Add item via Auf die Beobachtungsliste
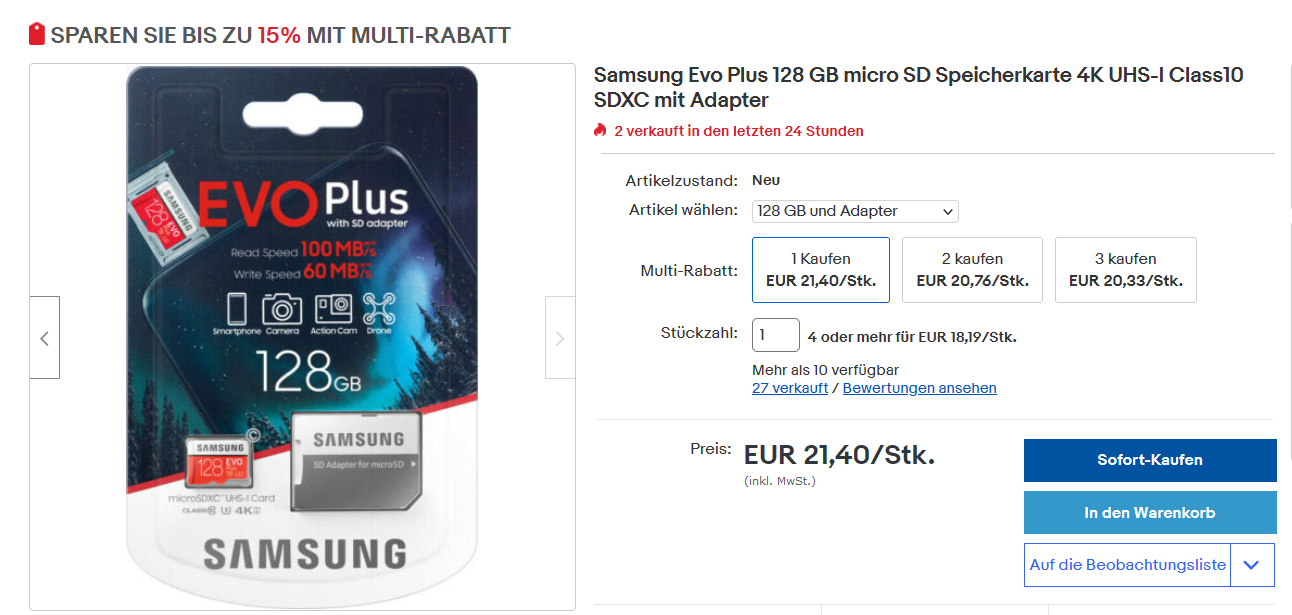This screenshot has height=615, width=1292. [x=1128, y=565]
